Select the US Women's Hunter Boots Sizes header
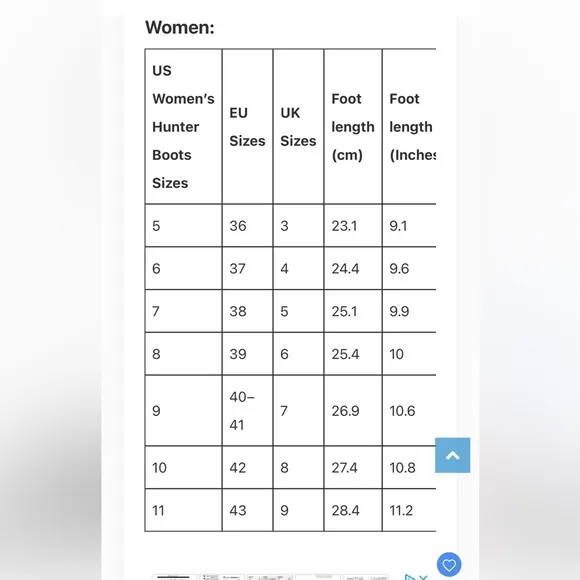The height and width of the screenshot is (580, 580). [x=183, y=127]
